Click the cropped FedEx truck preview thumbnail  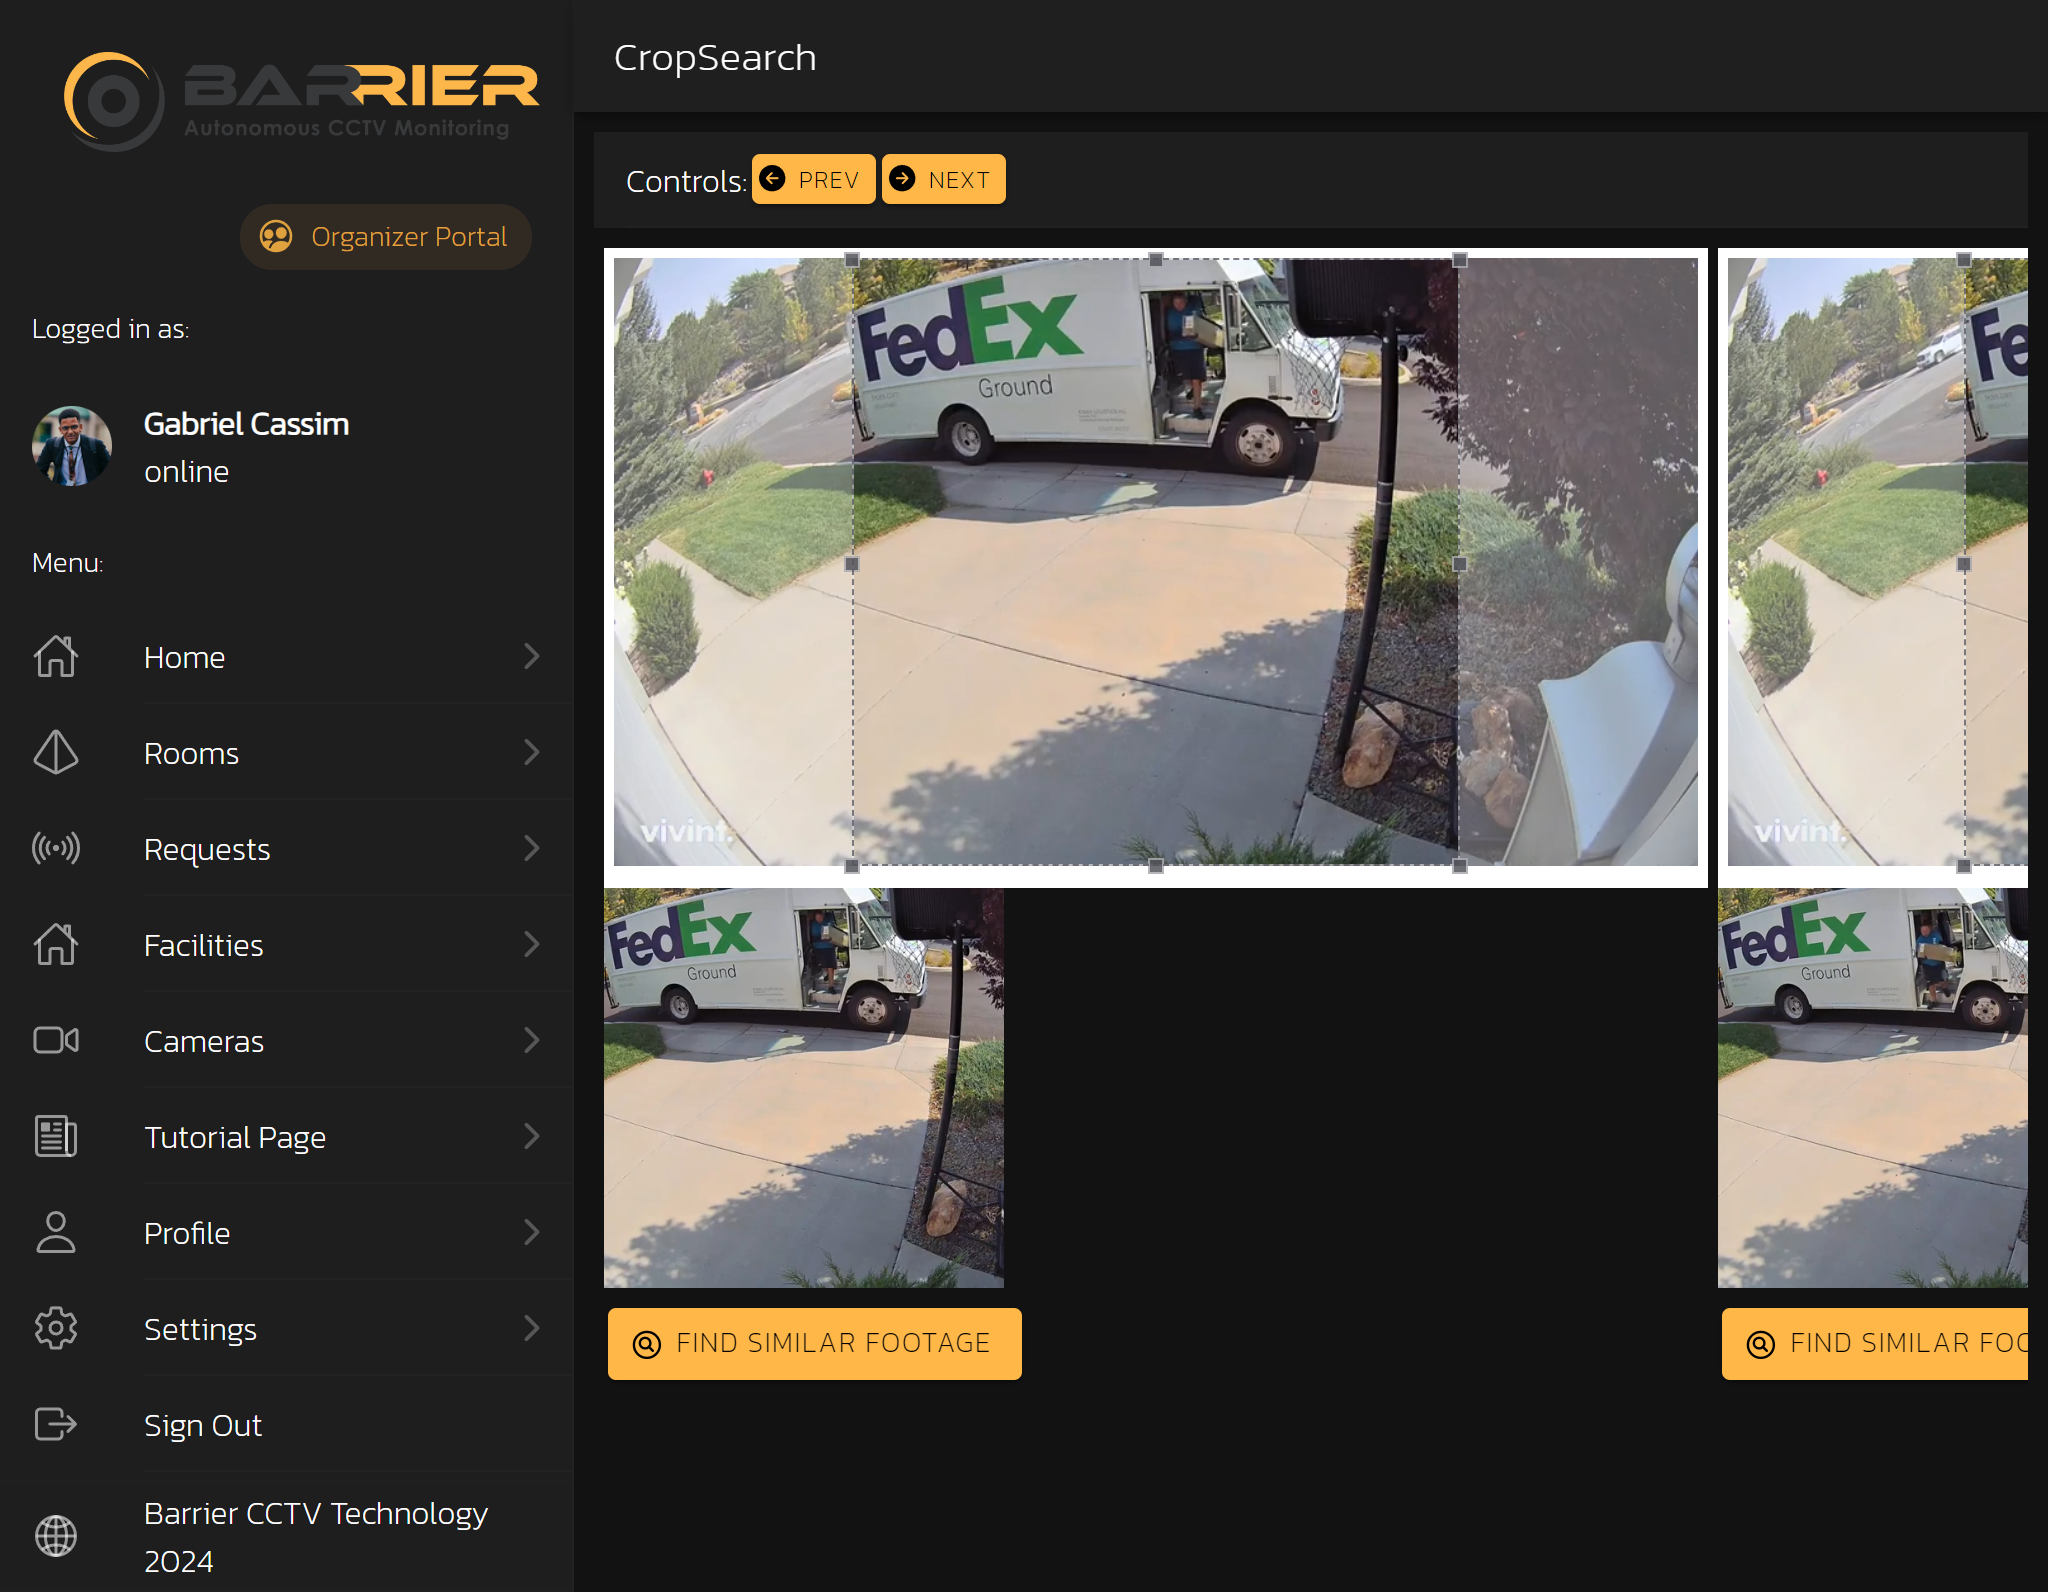coord(803,1087)
